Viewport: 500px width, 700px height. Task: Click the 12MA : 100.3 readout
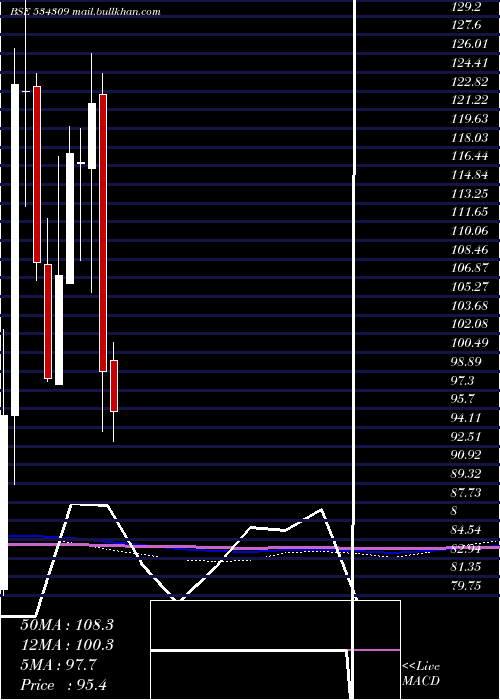pyautogui.click(x=67, y=645)
